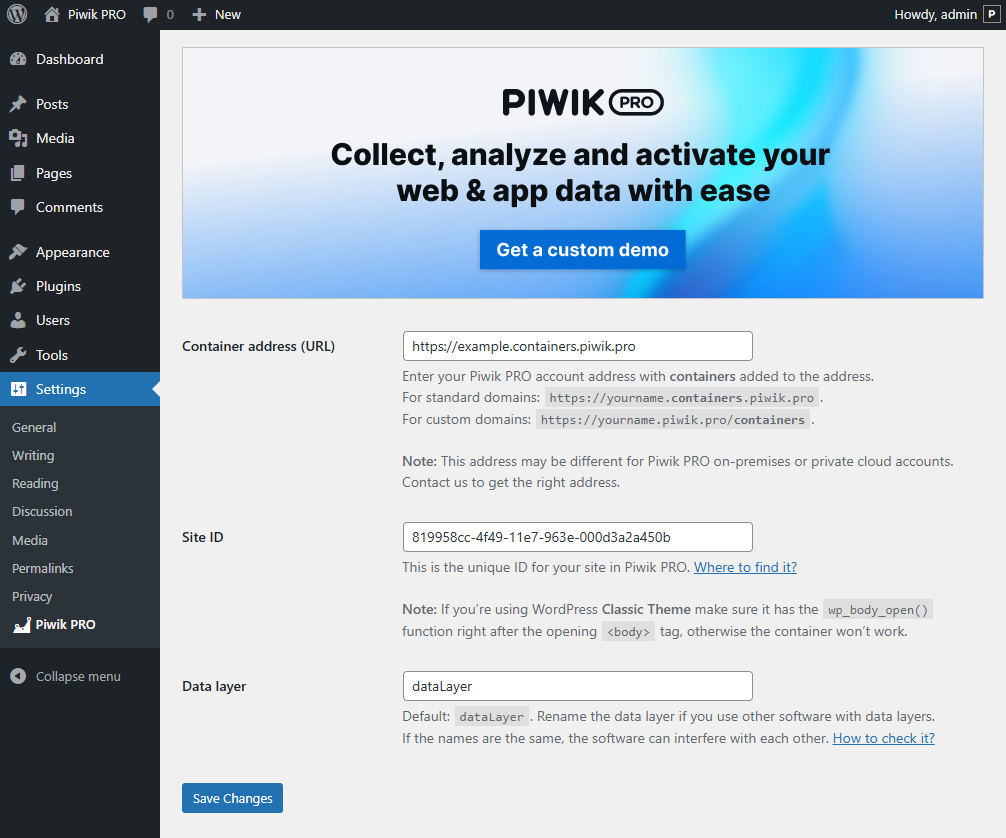Click the Dashboard gauge icon
1006x838 pixels.
point(19,59)
